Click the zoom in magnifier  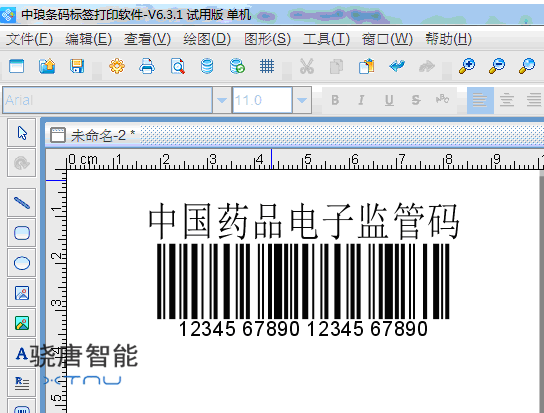(x=467, y=66)
